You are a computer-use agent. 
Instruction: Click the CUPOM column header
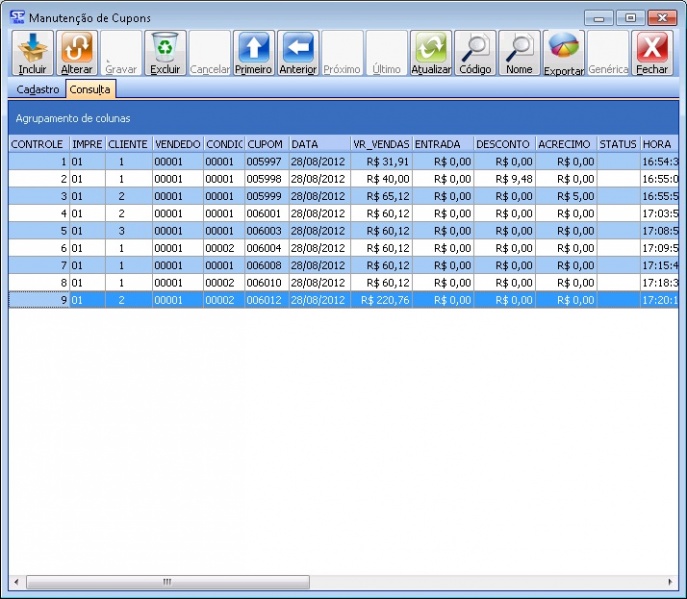tap(265, 144)
